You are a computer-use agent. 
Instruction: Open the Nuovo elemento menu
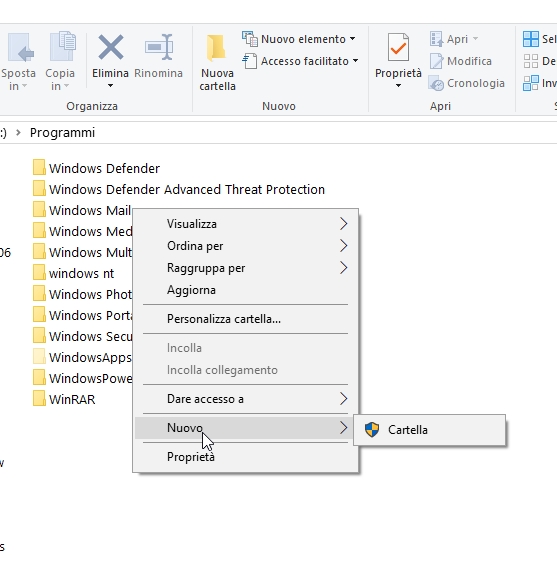coord(299,39)
